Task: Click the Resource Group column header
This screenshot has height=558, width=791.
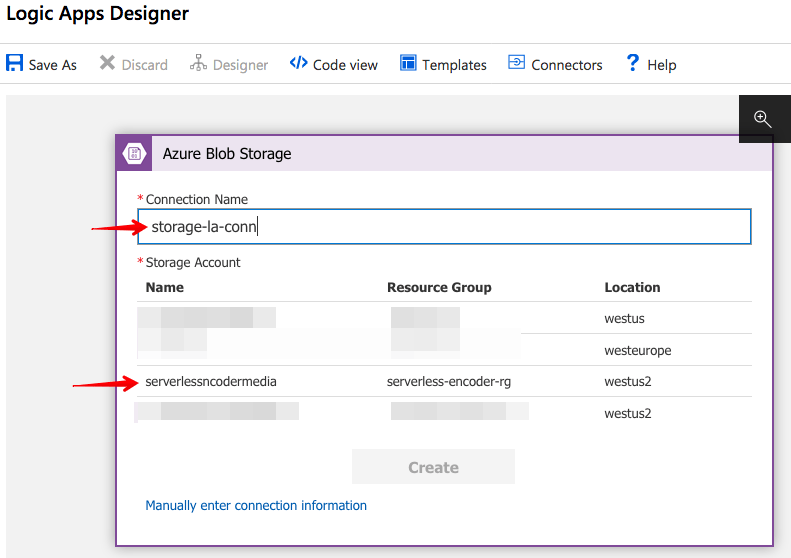Action: tap(439, 287)
